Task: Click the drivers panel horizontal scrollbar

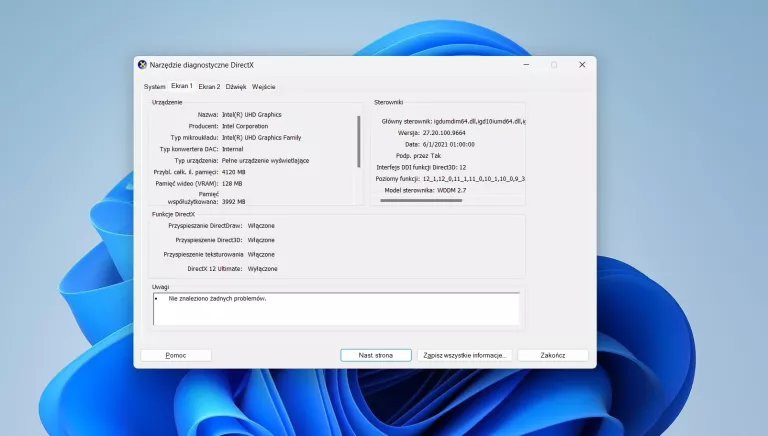Action: click(x=420, y=200)
